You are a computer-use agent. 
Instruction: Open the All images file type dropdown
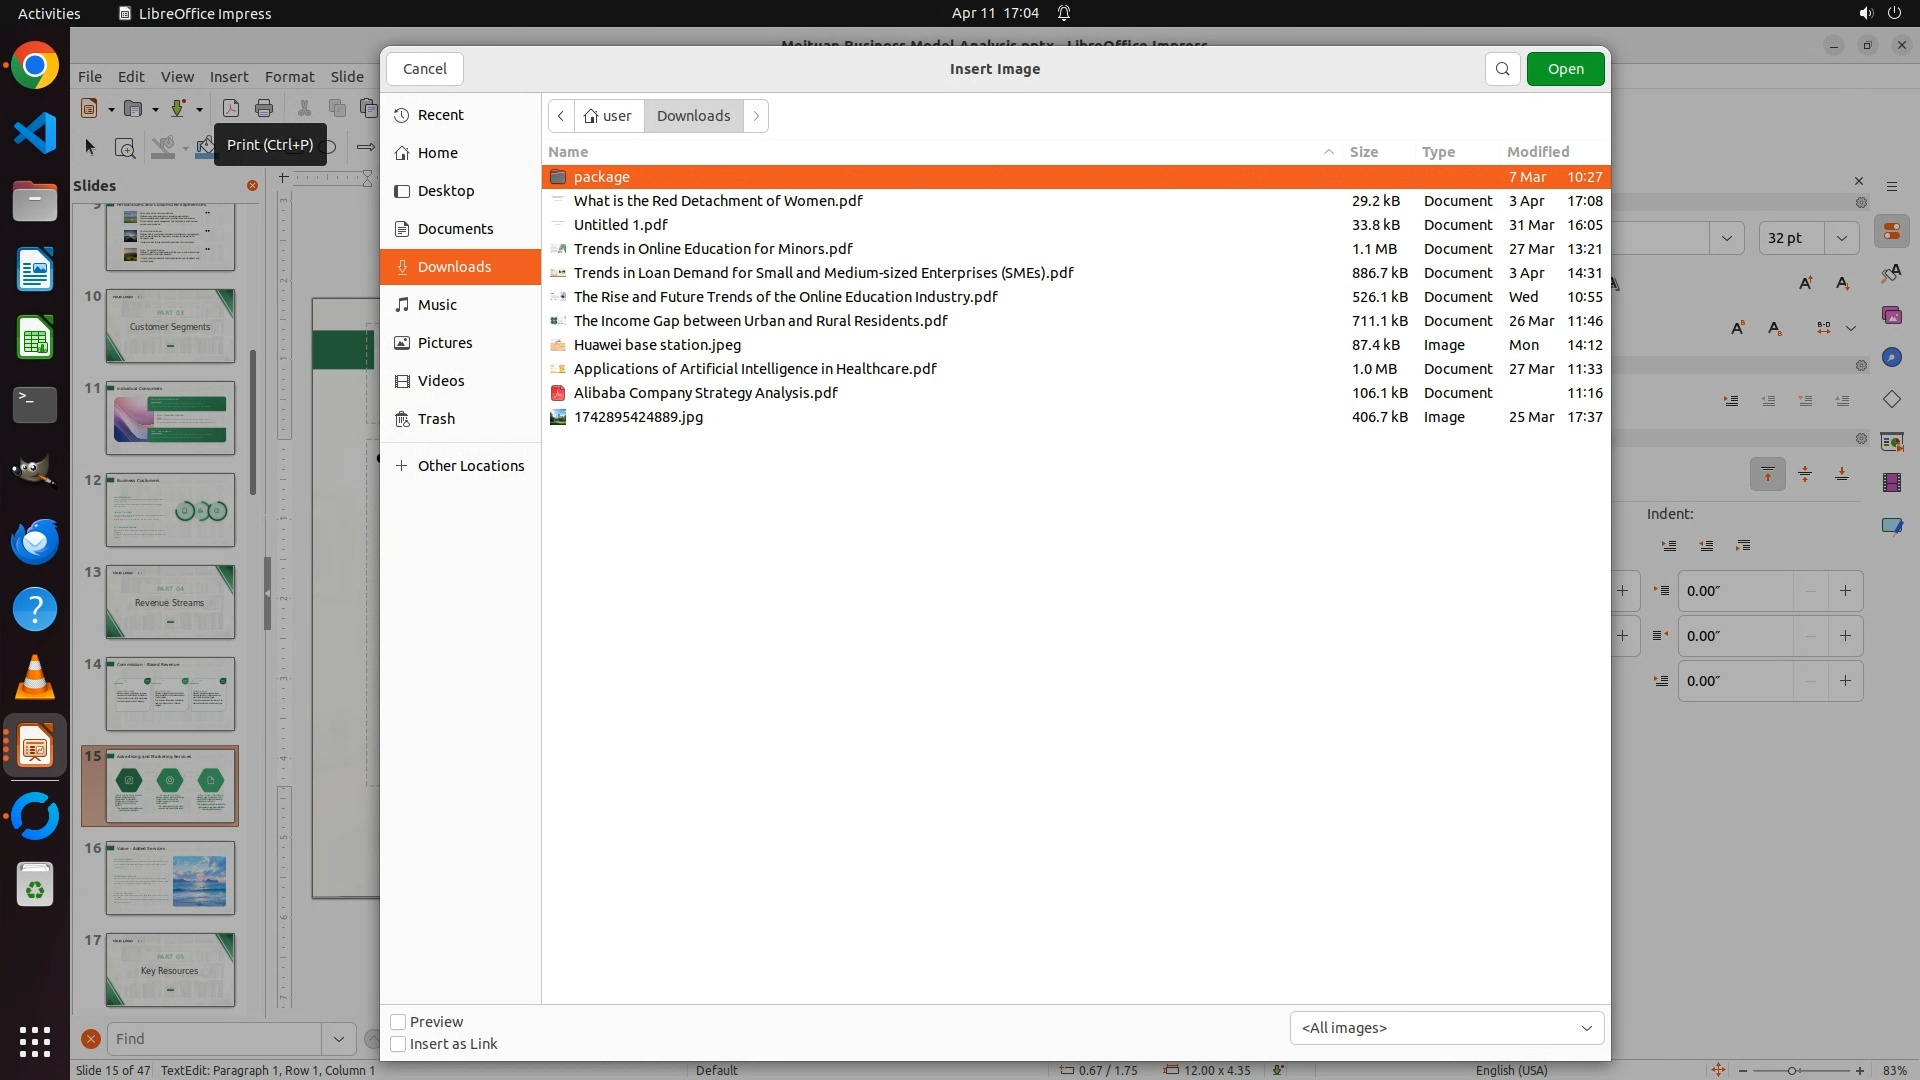(x=1446, y=1028)
